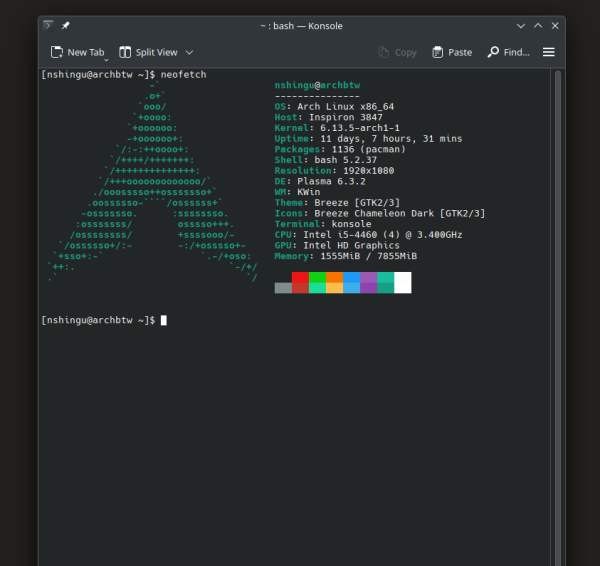The width and height of the screenshot is (600, 566).
Task: Maximize the Konsole window
Action: point(538,25)
